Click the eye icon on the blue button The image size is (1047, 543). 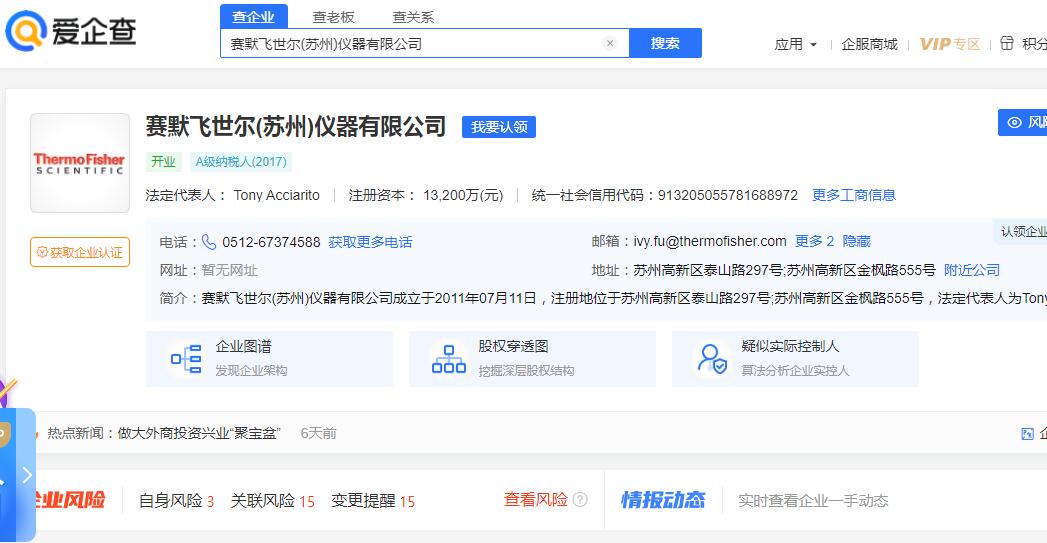[x=1014, y=123]
